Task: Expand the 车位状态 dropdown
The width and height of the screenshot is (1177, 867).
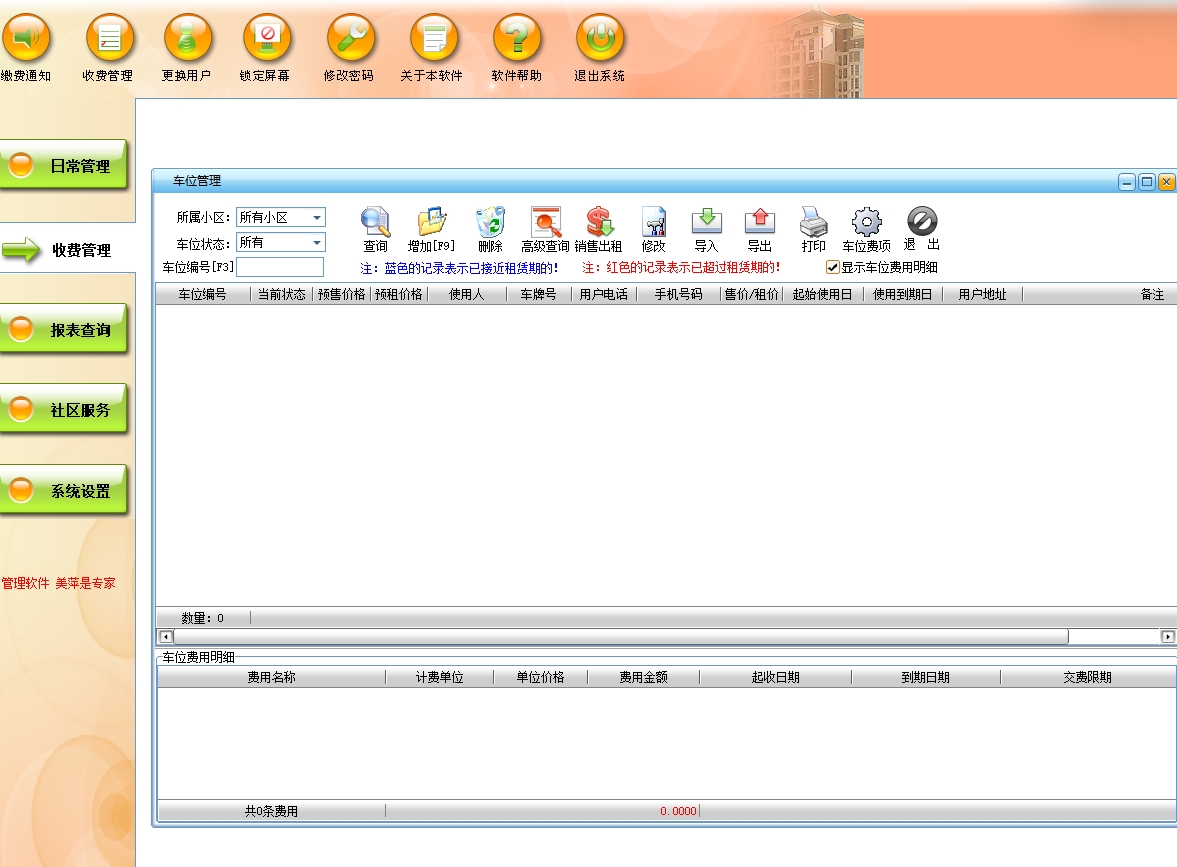Action: 316,243
